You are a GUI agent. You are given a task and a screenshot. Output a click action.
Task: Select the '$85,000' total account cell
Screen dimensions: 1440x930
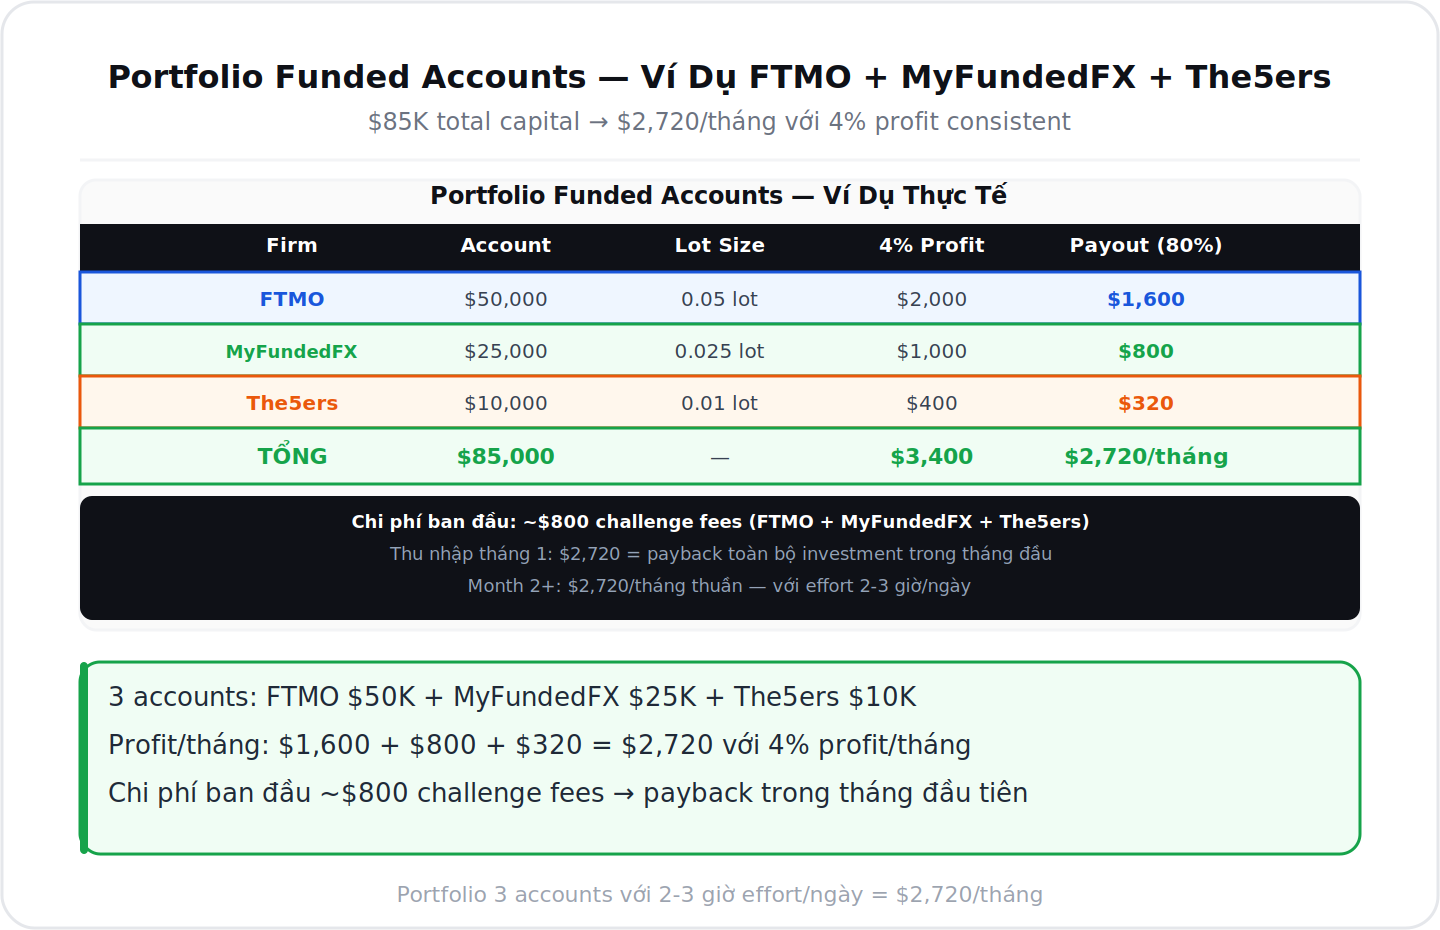[506, 456]
